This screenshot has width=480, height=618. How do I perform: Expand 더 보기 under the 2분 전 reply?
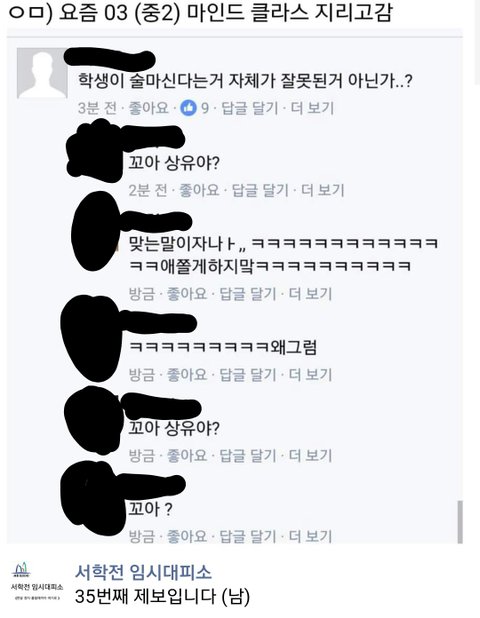click(x=323, y=190)
